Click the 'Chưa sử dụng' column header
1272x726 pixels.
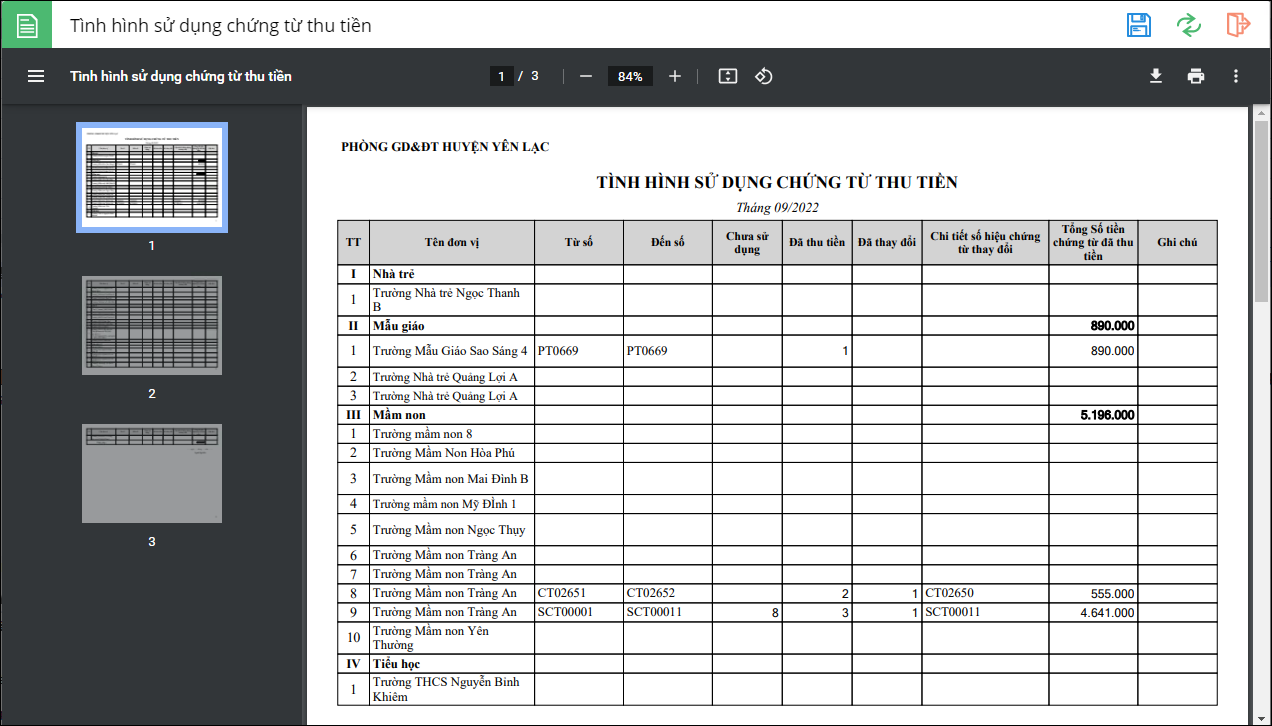[748, 242]
